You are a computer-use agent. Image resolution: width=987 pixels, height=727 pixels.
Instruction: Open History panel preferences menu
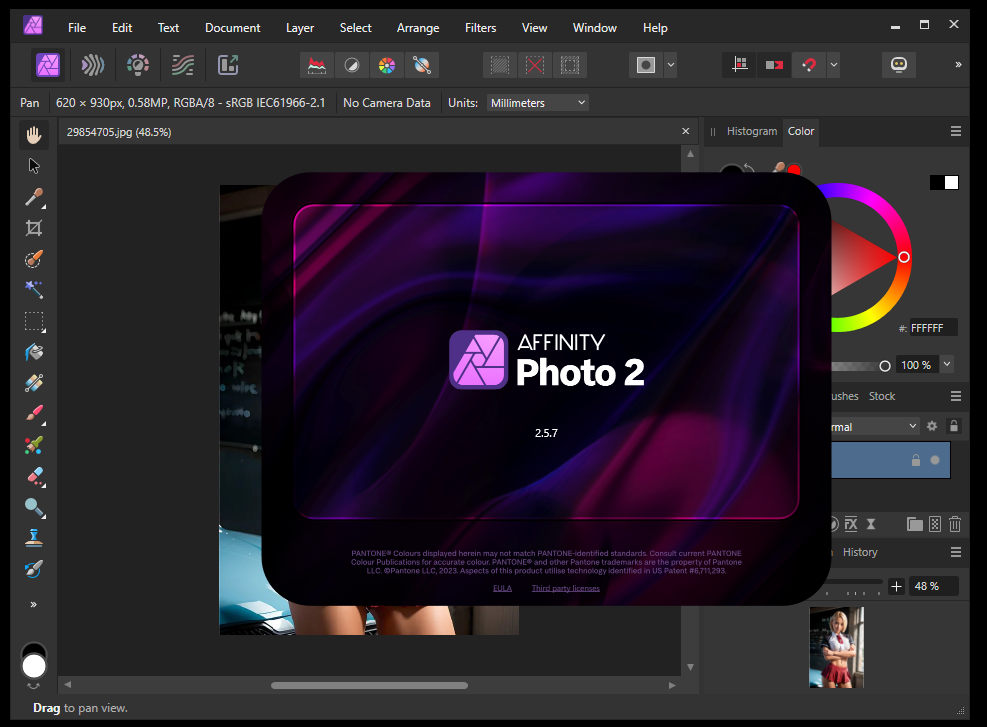(x=956, y=552)
